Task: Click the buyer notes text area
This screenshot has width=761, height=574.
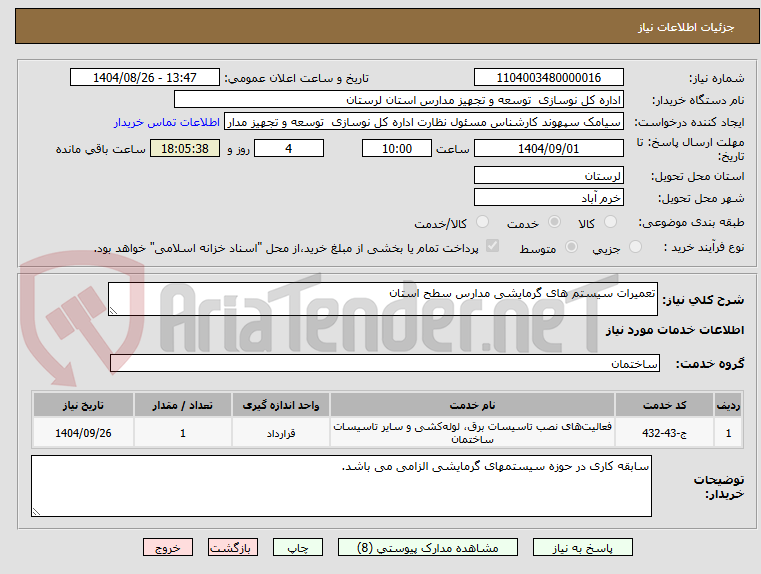Action: pos(341,486)
